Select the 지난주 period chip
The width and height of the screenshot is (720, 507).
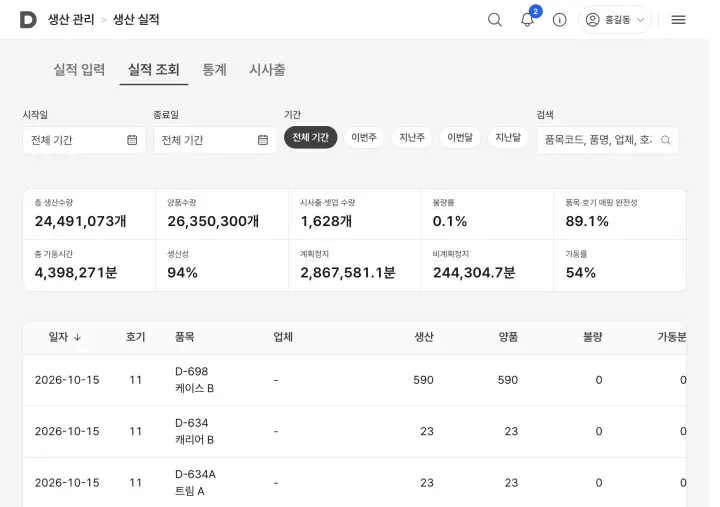click(412, 137)
